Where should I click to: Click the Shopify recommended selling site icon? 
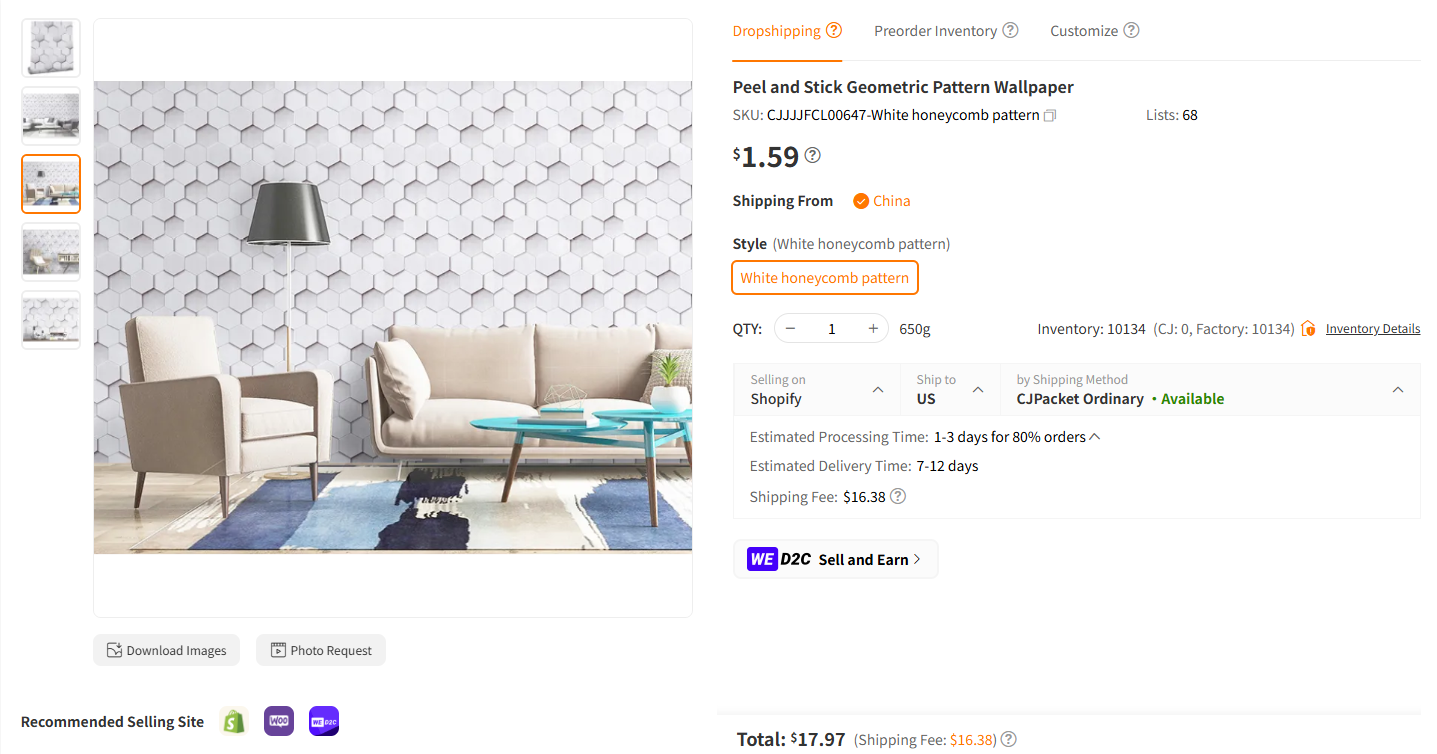point(234,721)
